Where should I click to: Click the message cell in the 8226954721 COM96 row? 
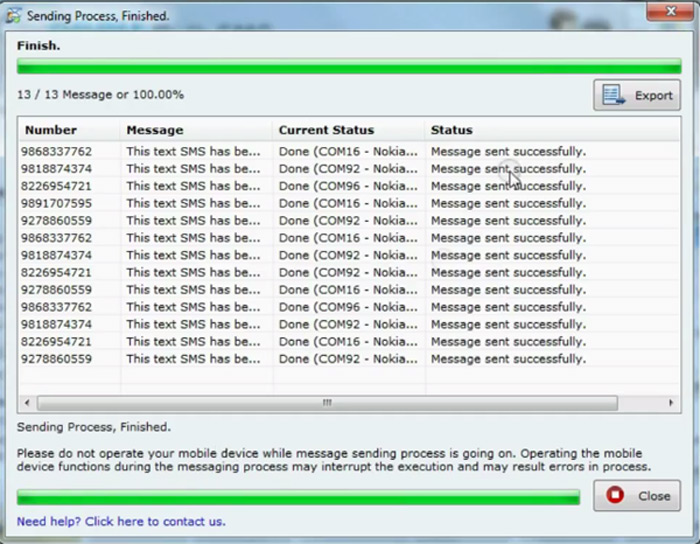[193, 186]
